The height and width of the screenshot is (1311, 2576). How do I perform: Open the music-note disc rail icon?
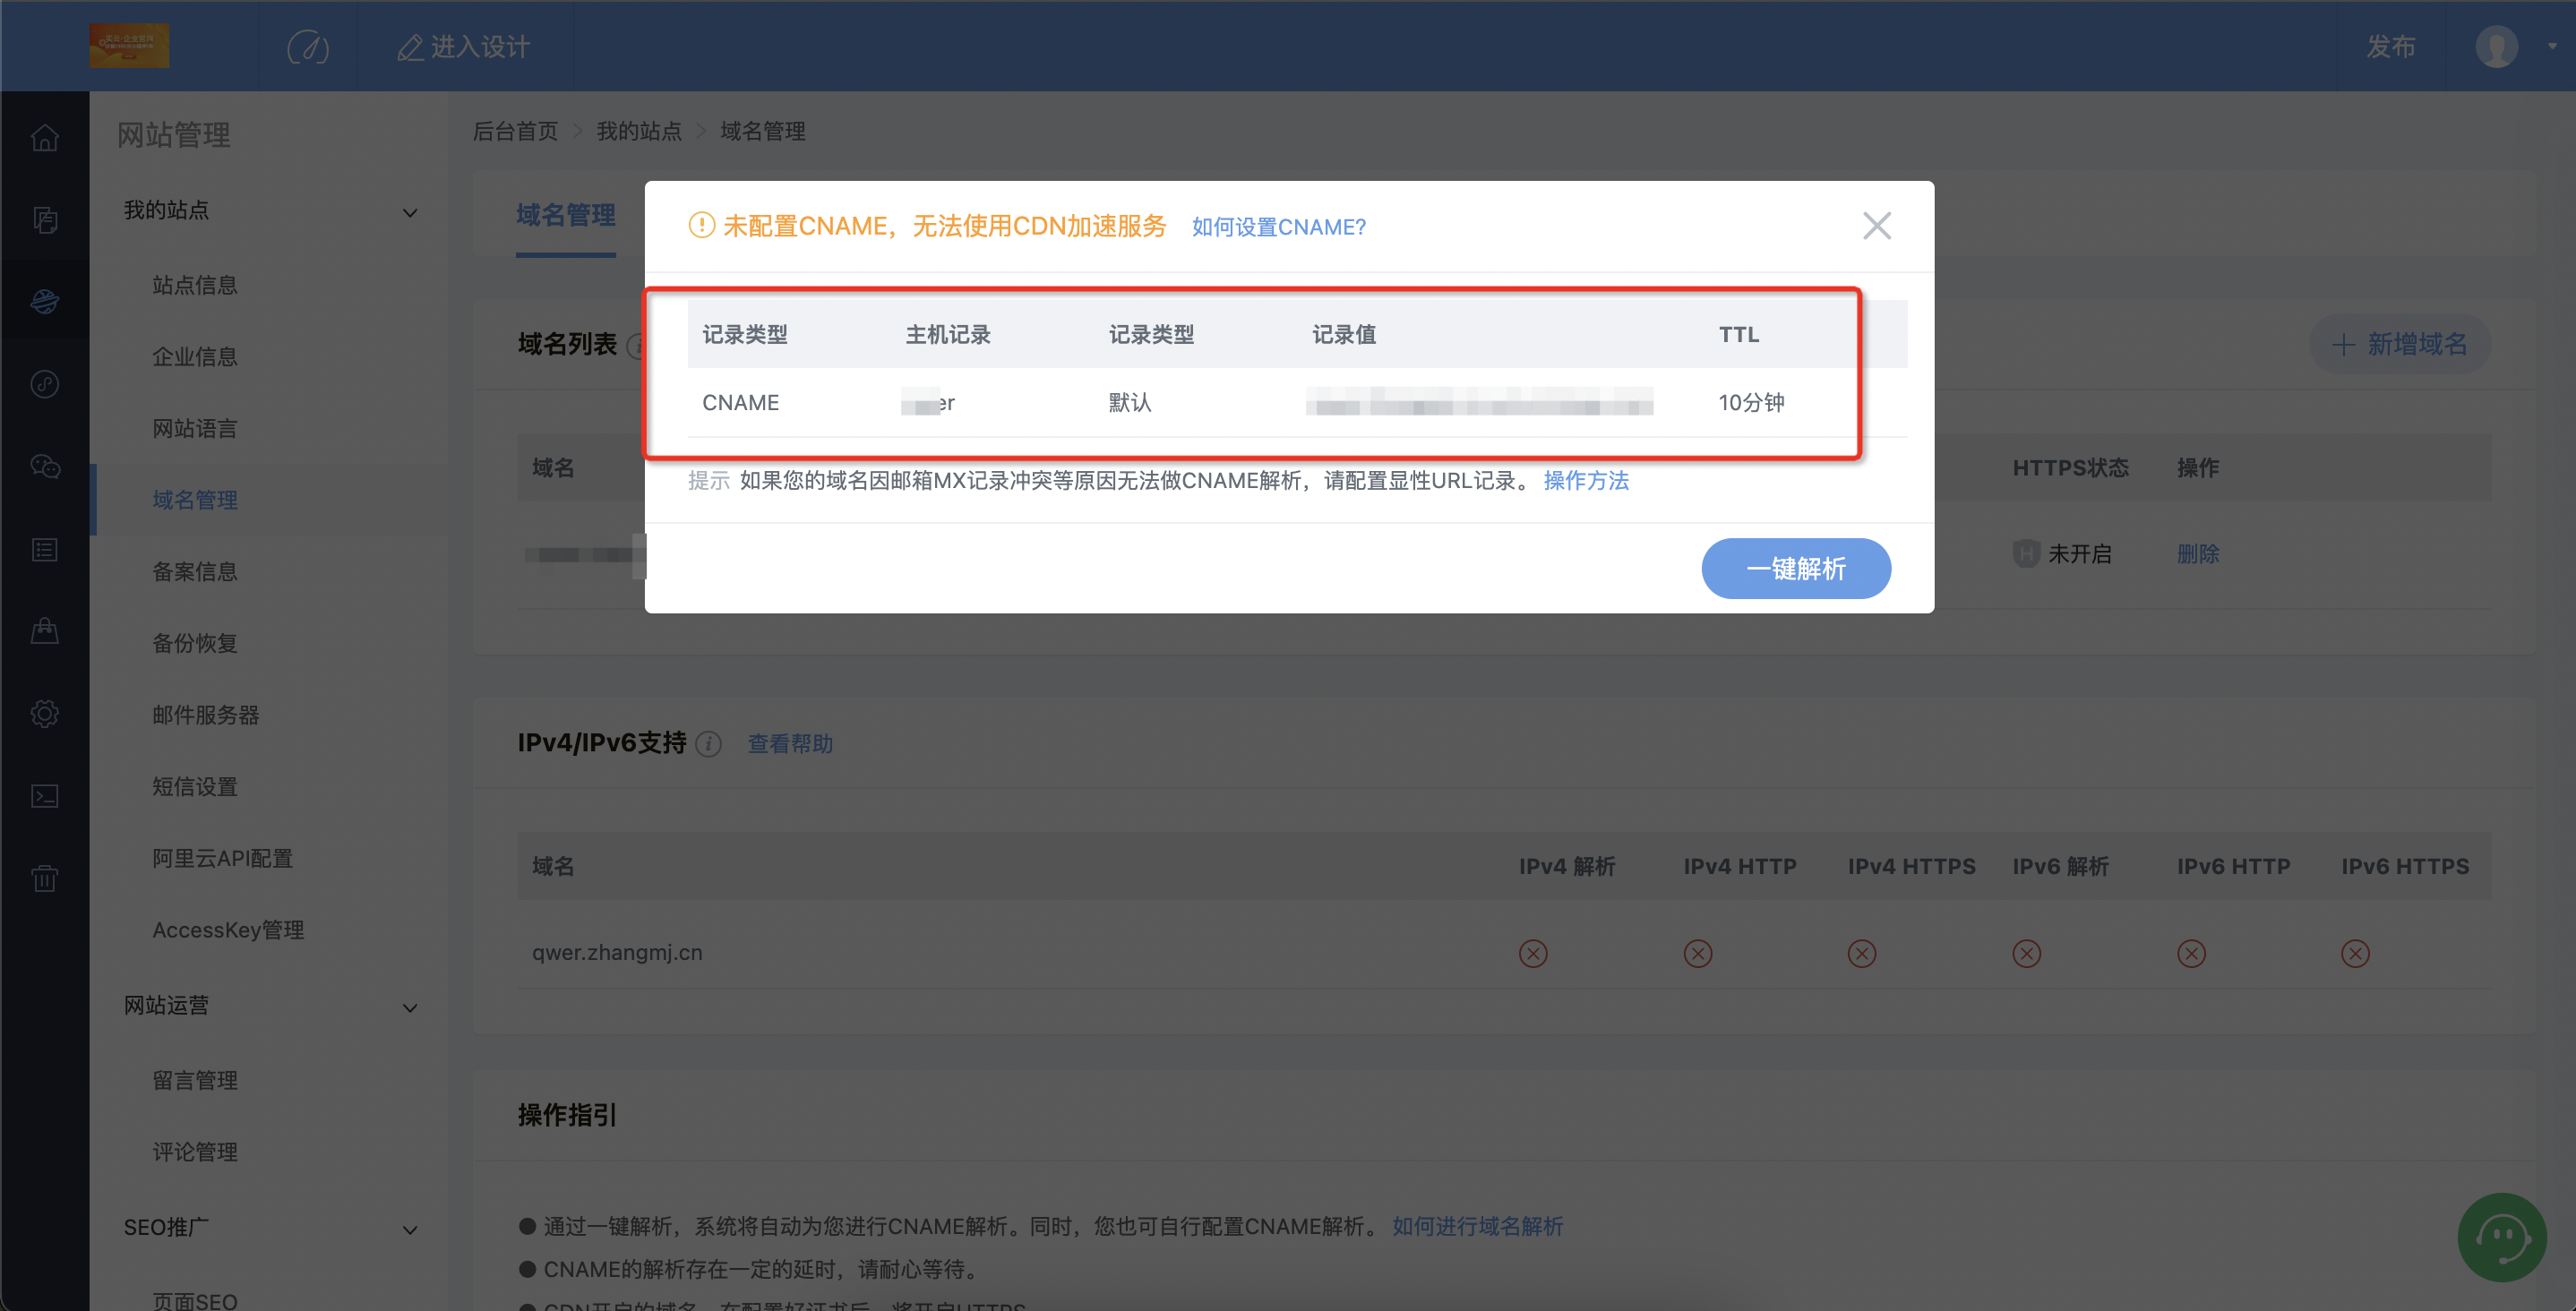[44, 384]
